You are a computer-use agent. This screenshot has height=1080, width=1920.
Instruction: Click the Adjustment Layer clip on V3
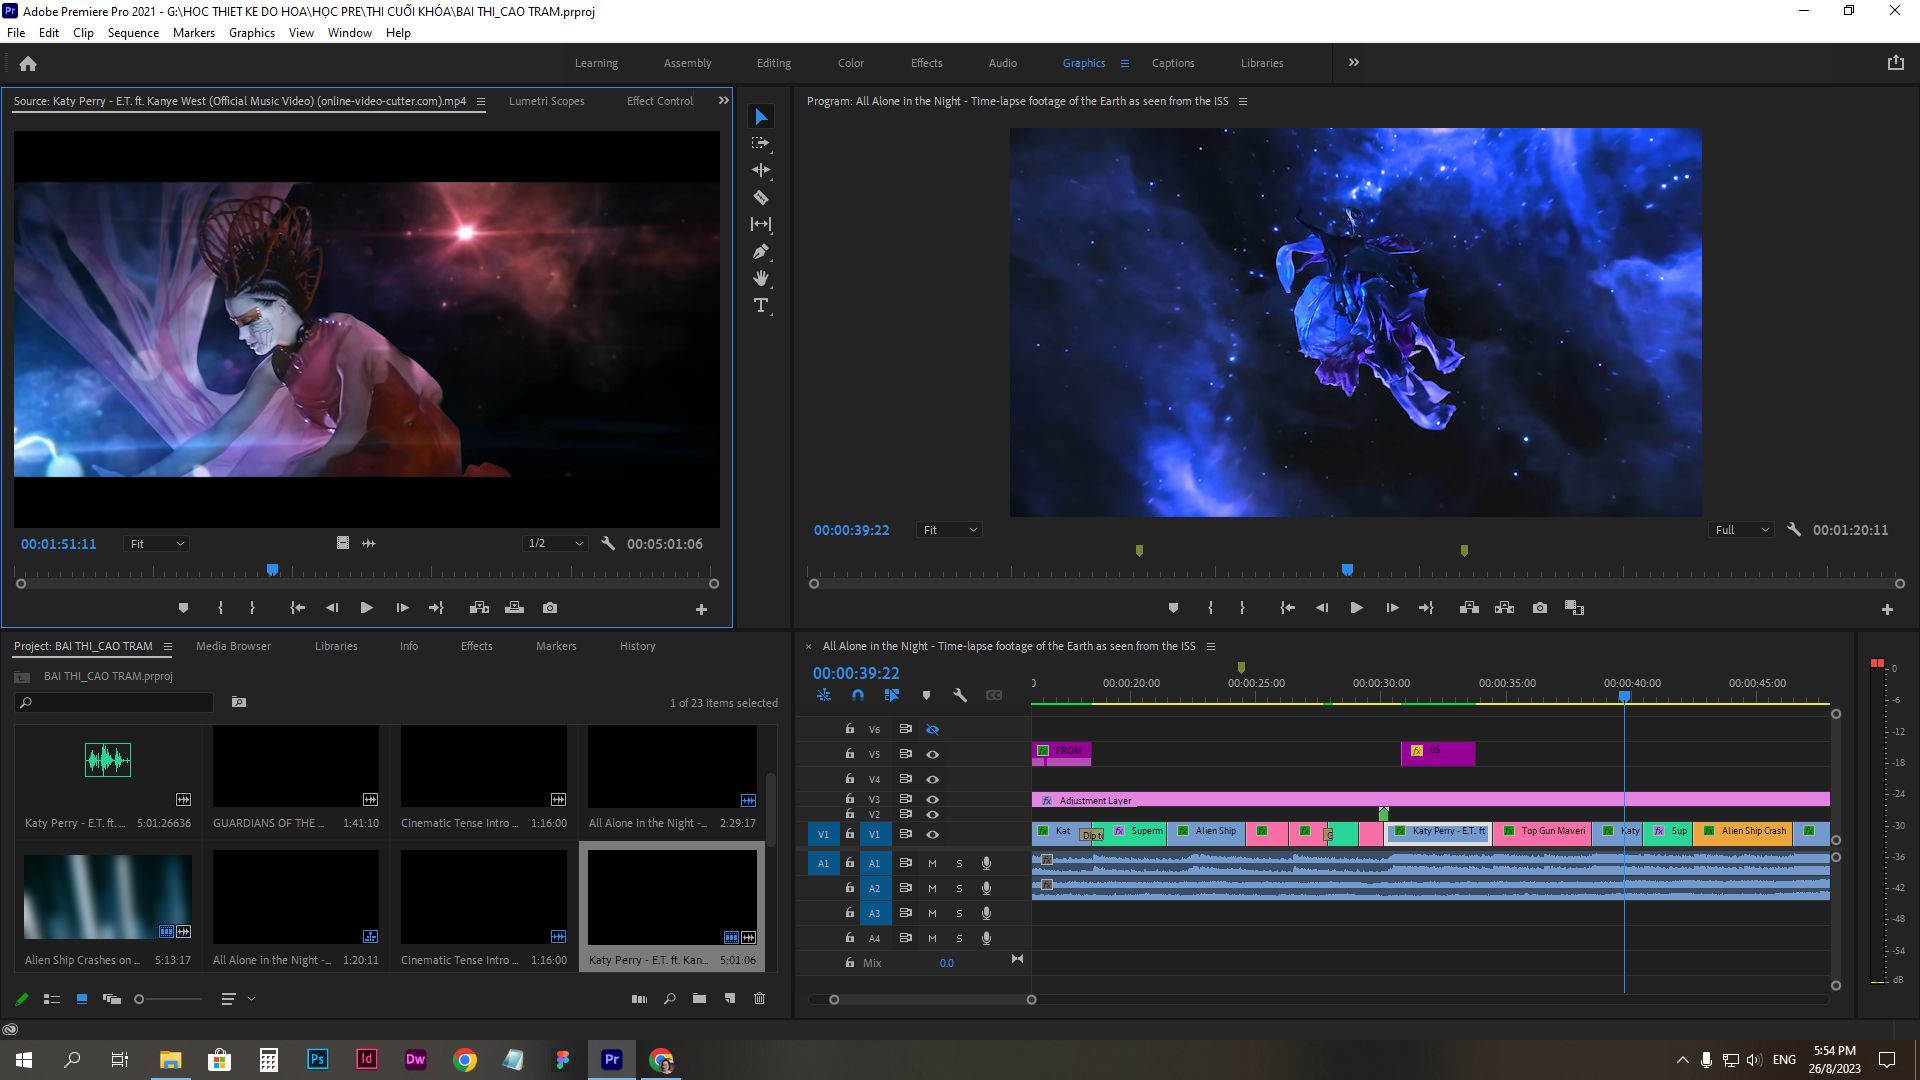click(1430, 800)
